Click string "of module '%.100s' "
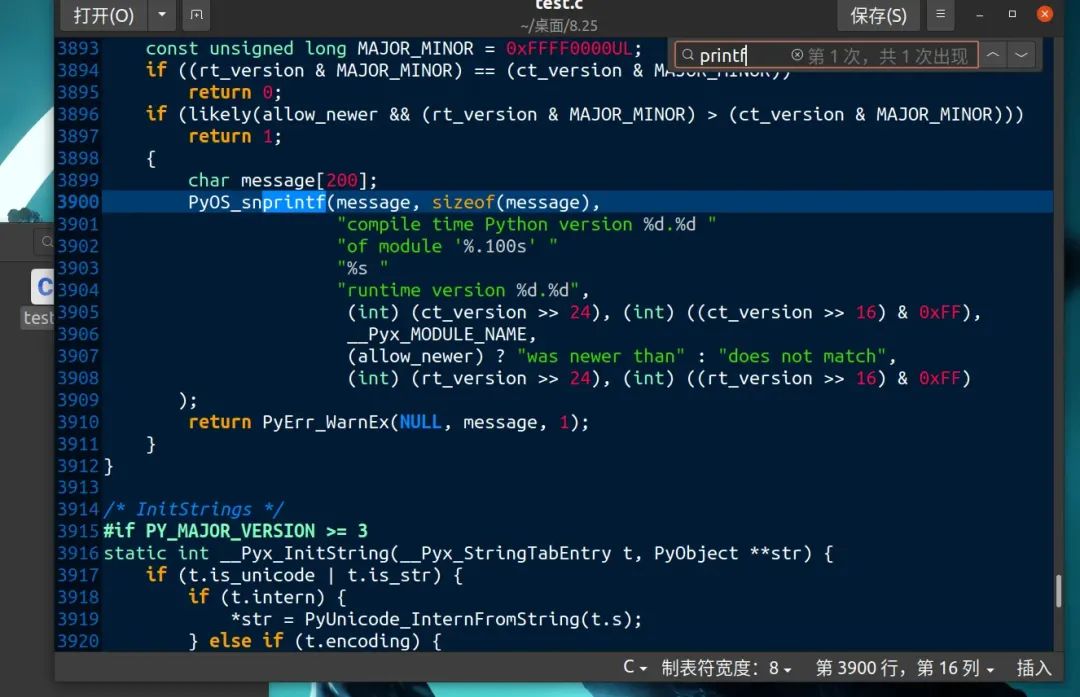1080x697 pixels. 447,246
